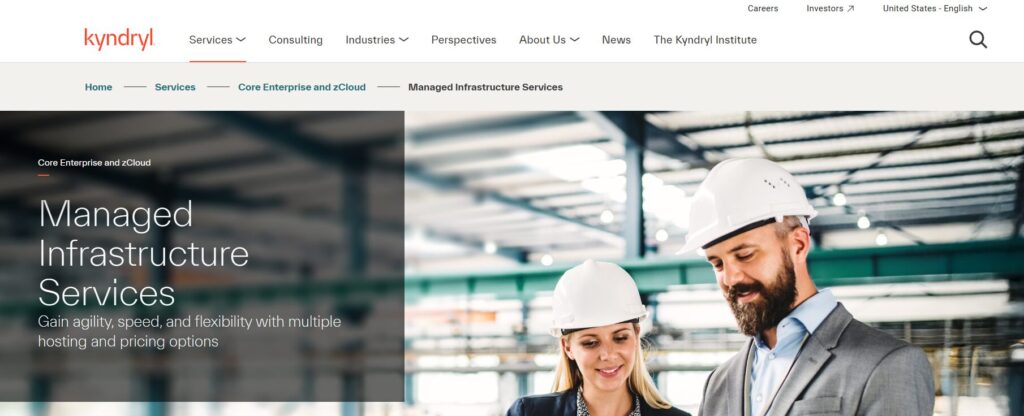Go to Home breadcrumb
The width and height of the screenshot is (1024, 416).
tap(99, 87)
